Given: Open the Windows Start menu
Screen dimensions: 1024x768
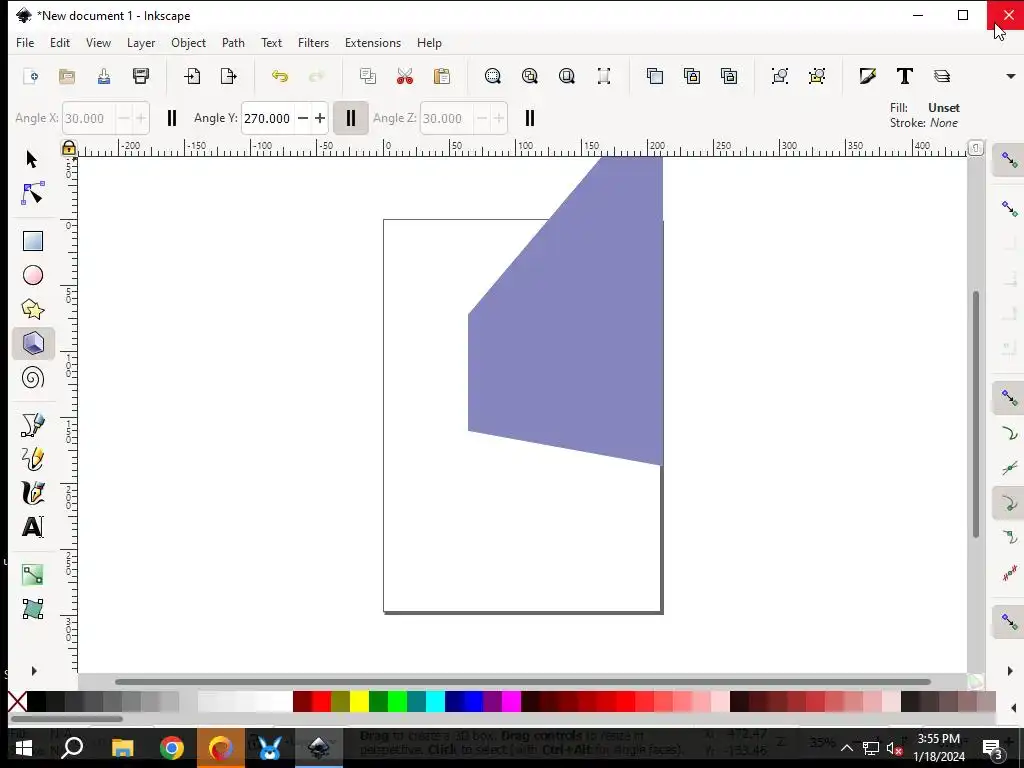Looking at the screenshot, I should (24, 748).
